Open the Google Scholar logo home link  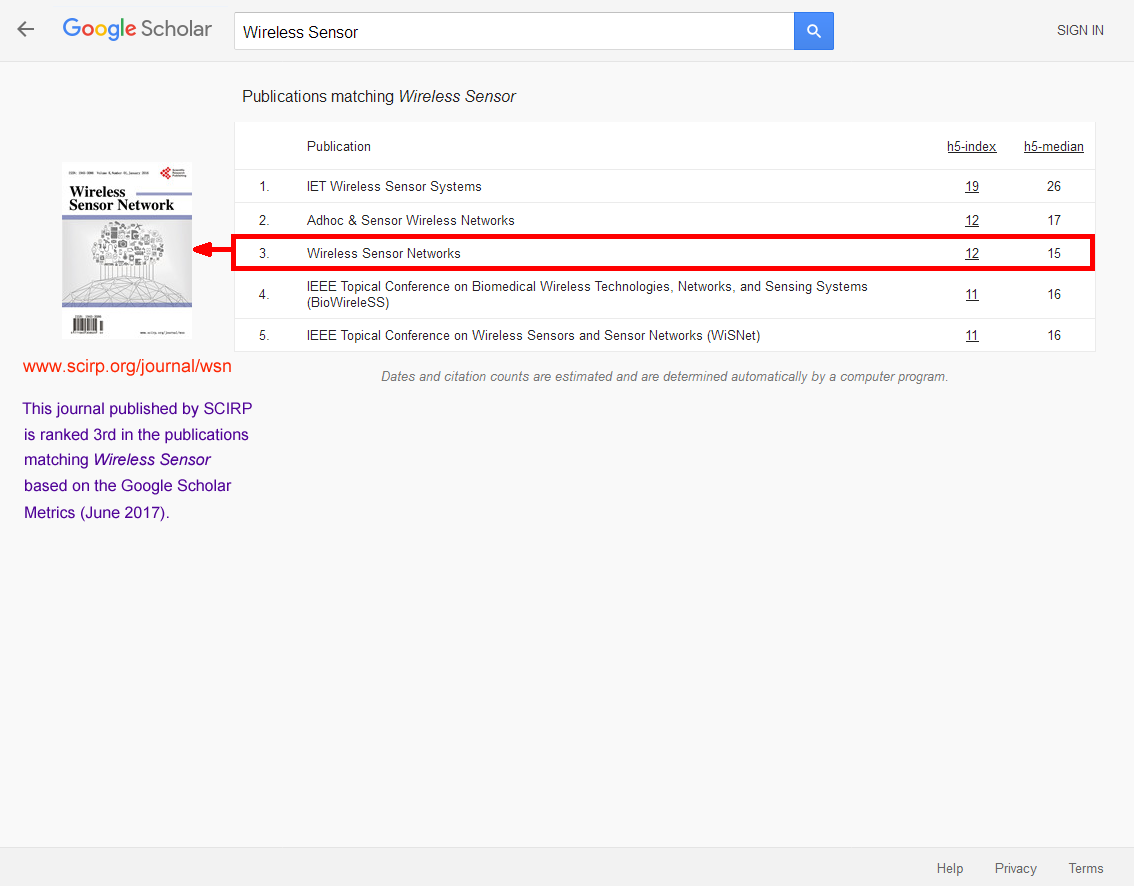tap(137, 29)
